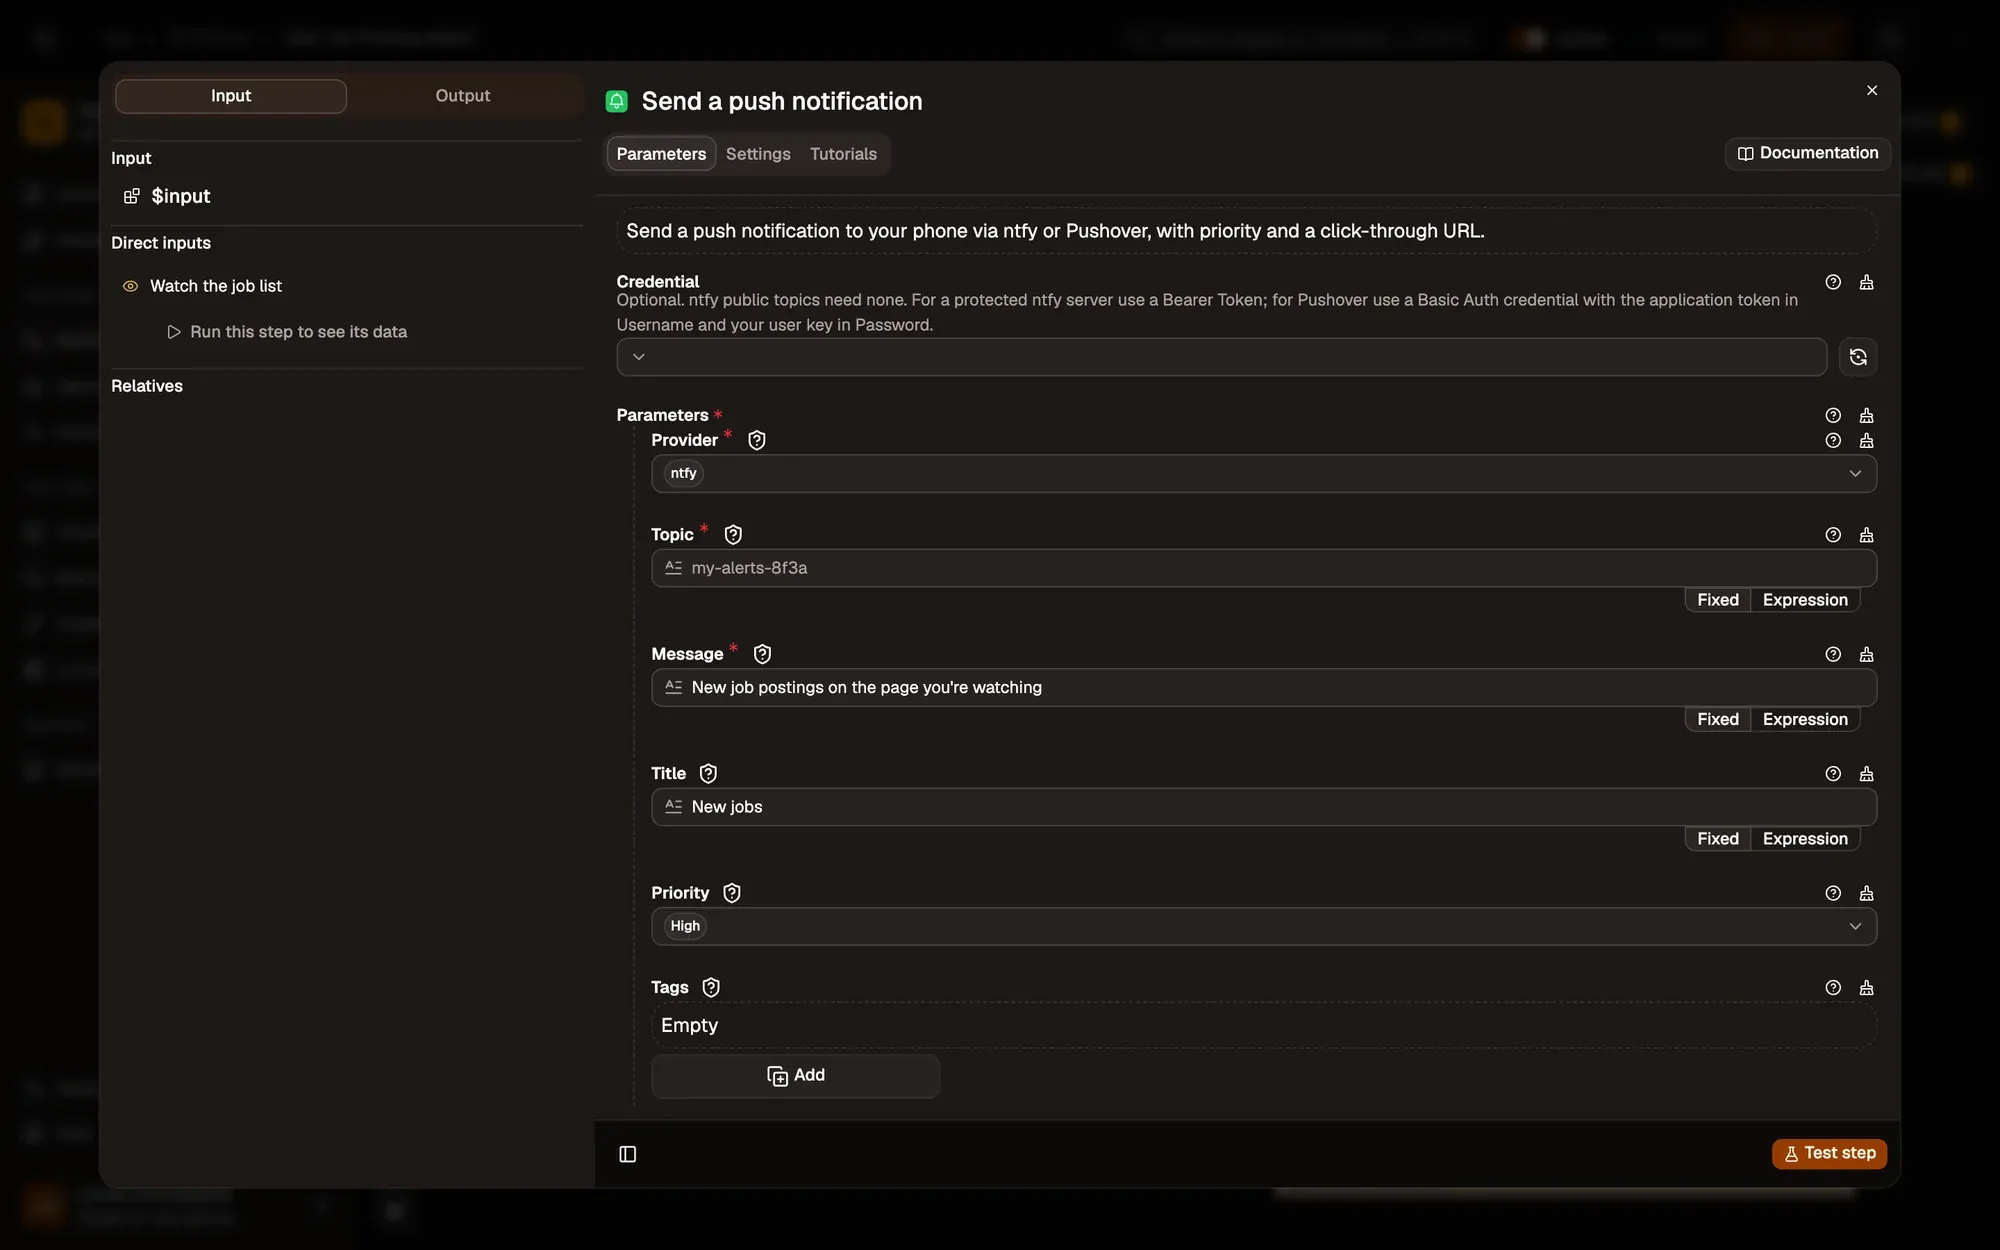Click into the Message input field
Image resolution: width=2000 pixels, height=1250 pixels.
[1263, 687]
